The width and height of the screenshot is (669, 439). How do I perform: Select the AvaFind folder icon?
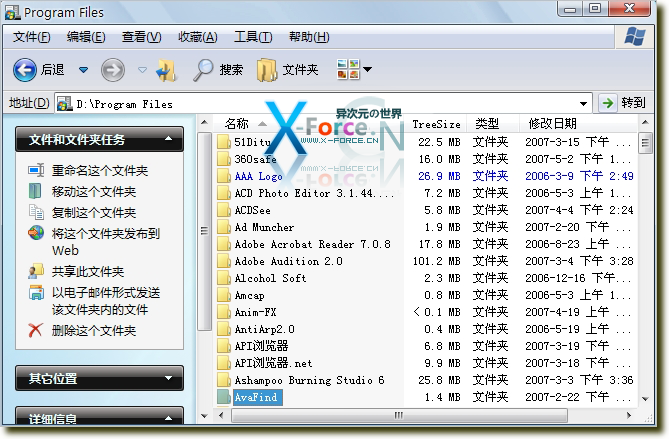(224, 397)
